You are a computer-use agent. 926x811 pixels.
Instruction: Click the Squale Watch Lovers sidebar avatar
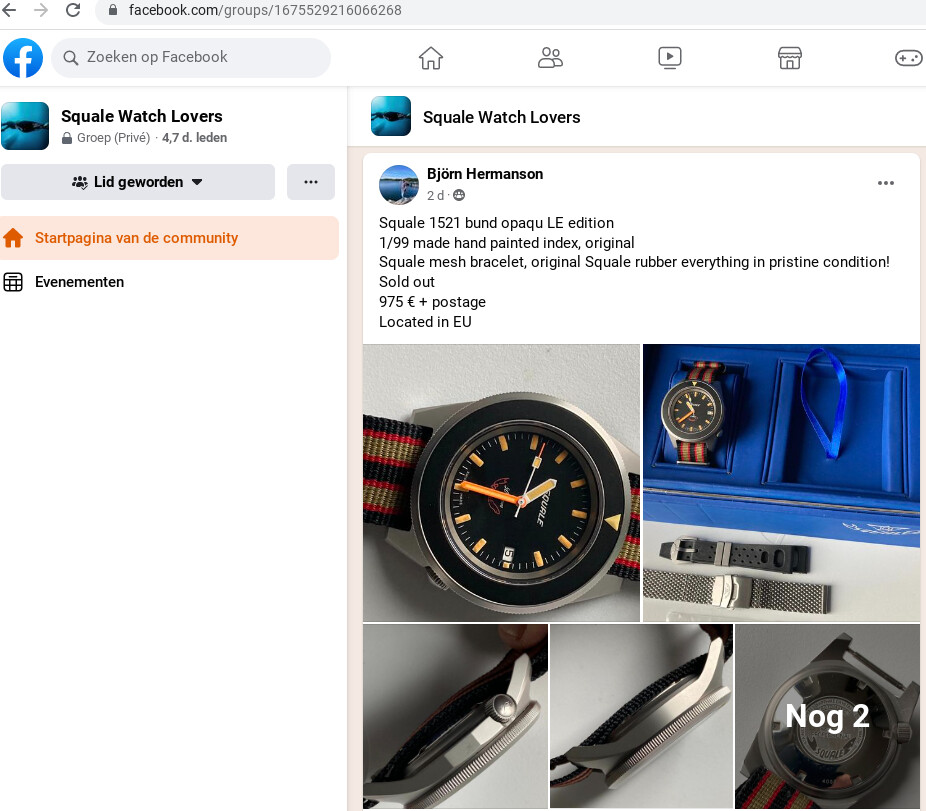pyautogui.click(x=25, y=126)
